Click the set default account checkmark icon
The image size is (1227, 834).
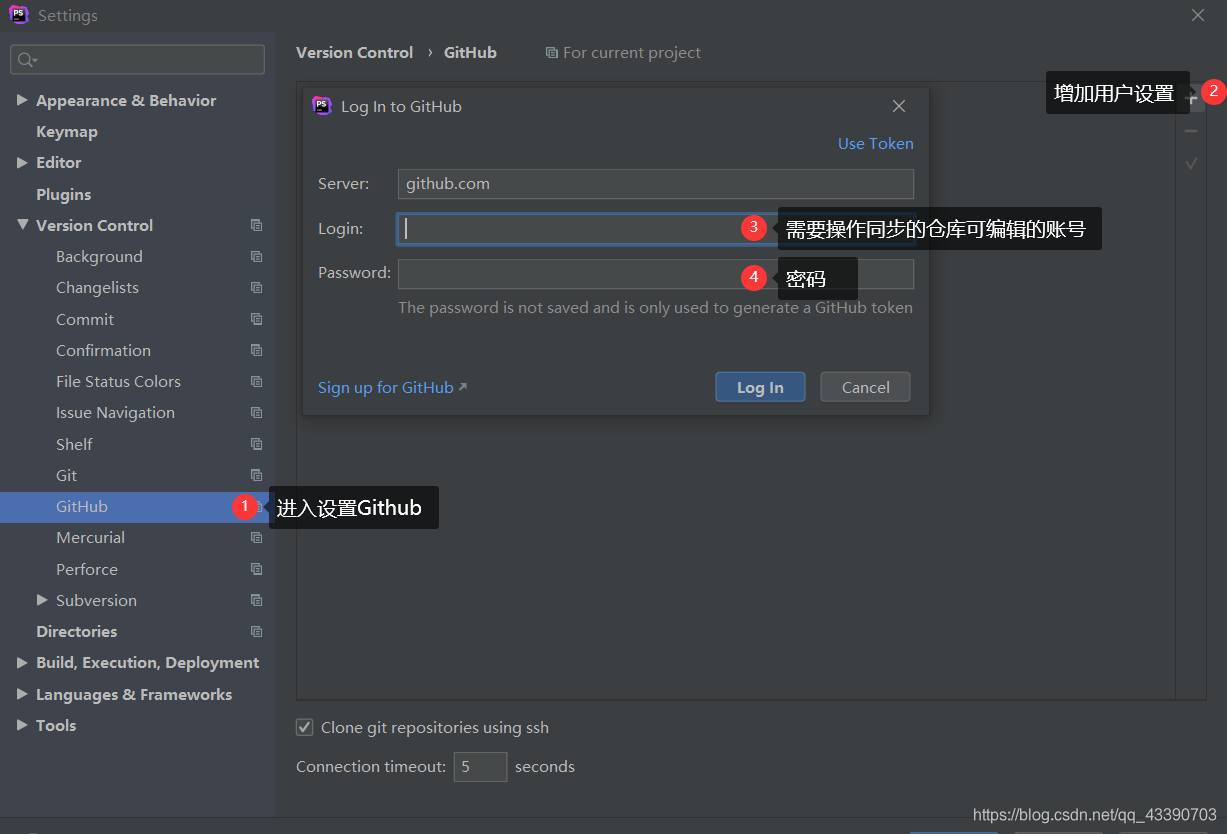(x=1191, y=163)
